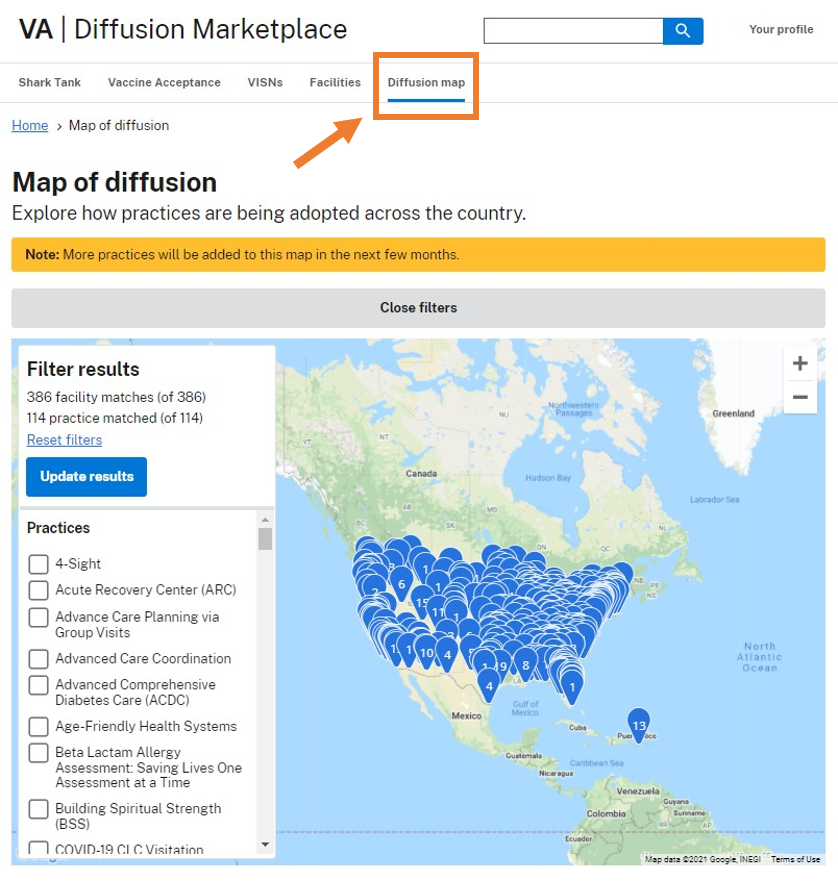Click the map pin labeled 6
The image size is (838, 881).
coord(401,584)
